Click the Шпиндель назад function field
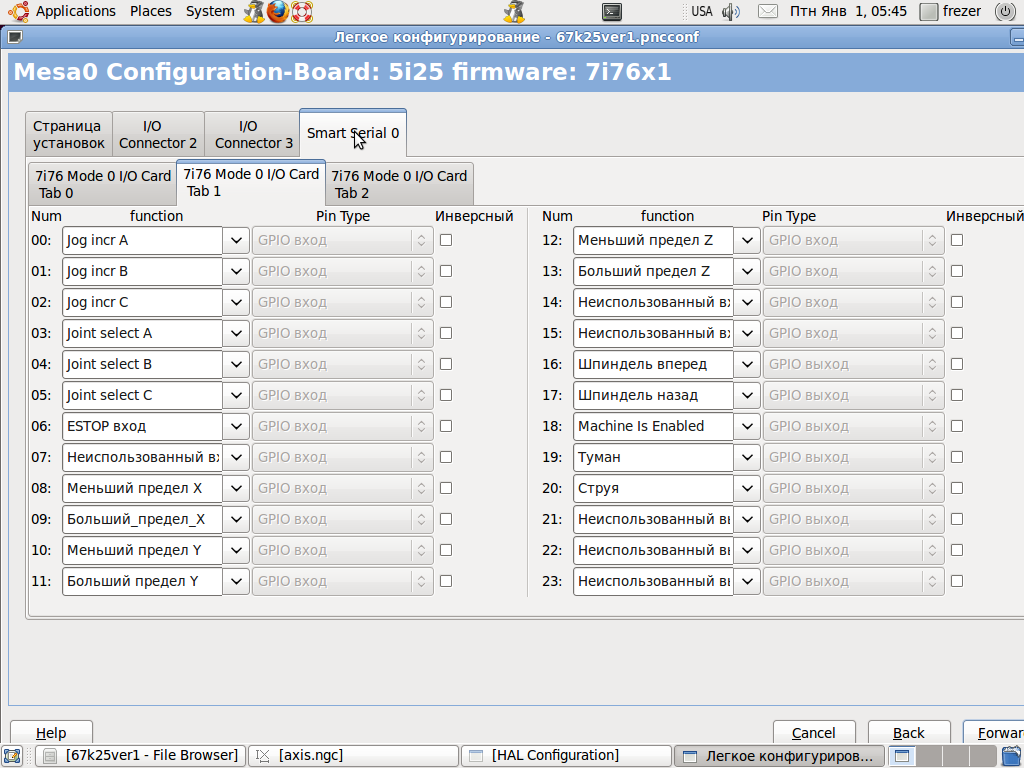 click(x=653, y=395)
